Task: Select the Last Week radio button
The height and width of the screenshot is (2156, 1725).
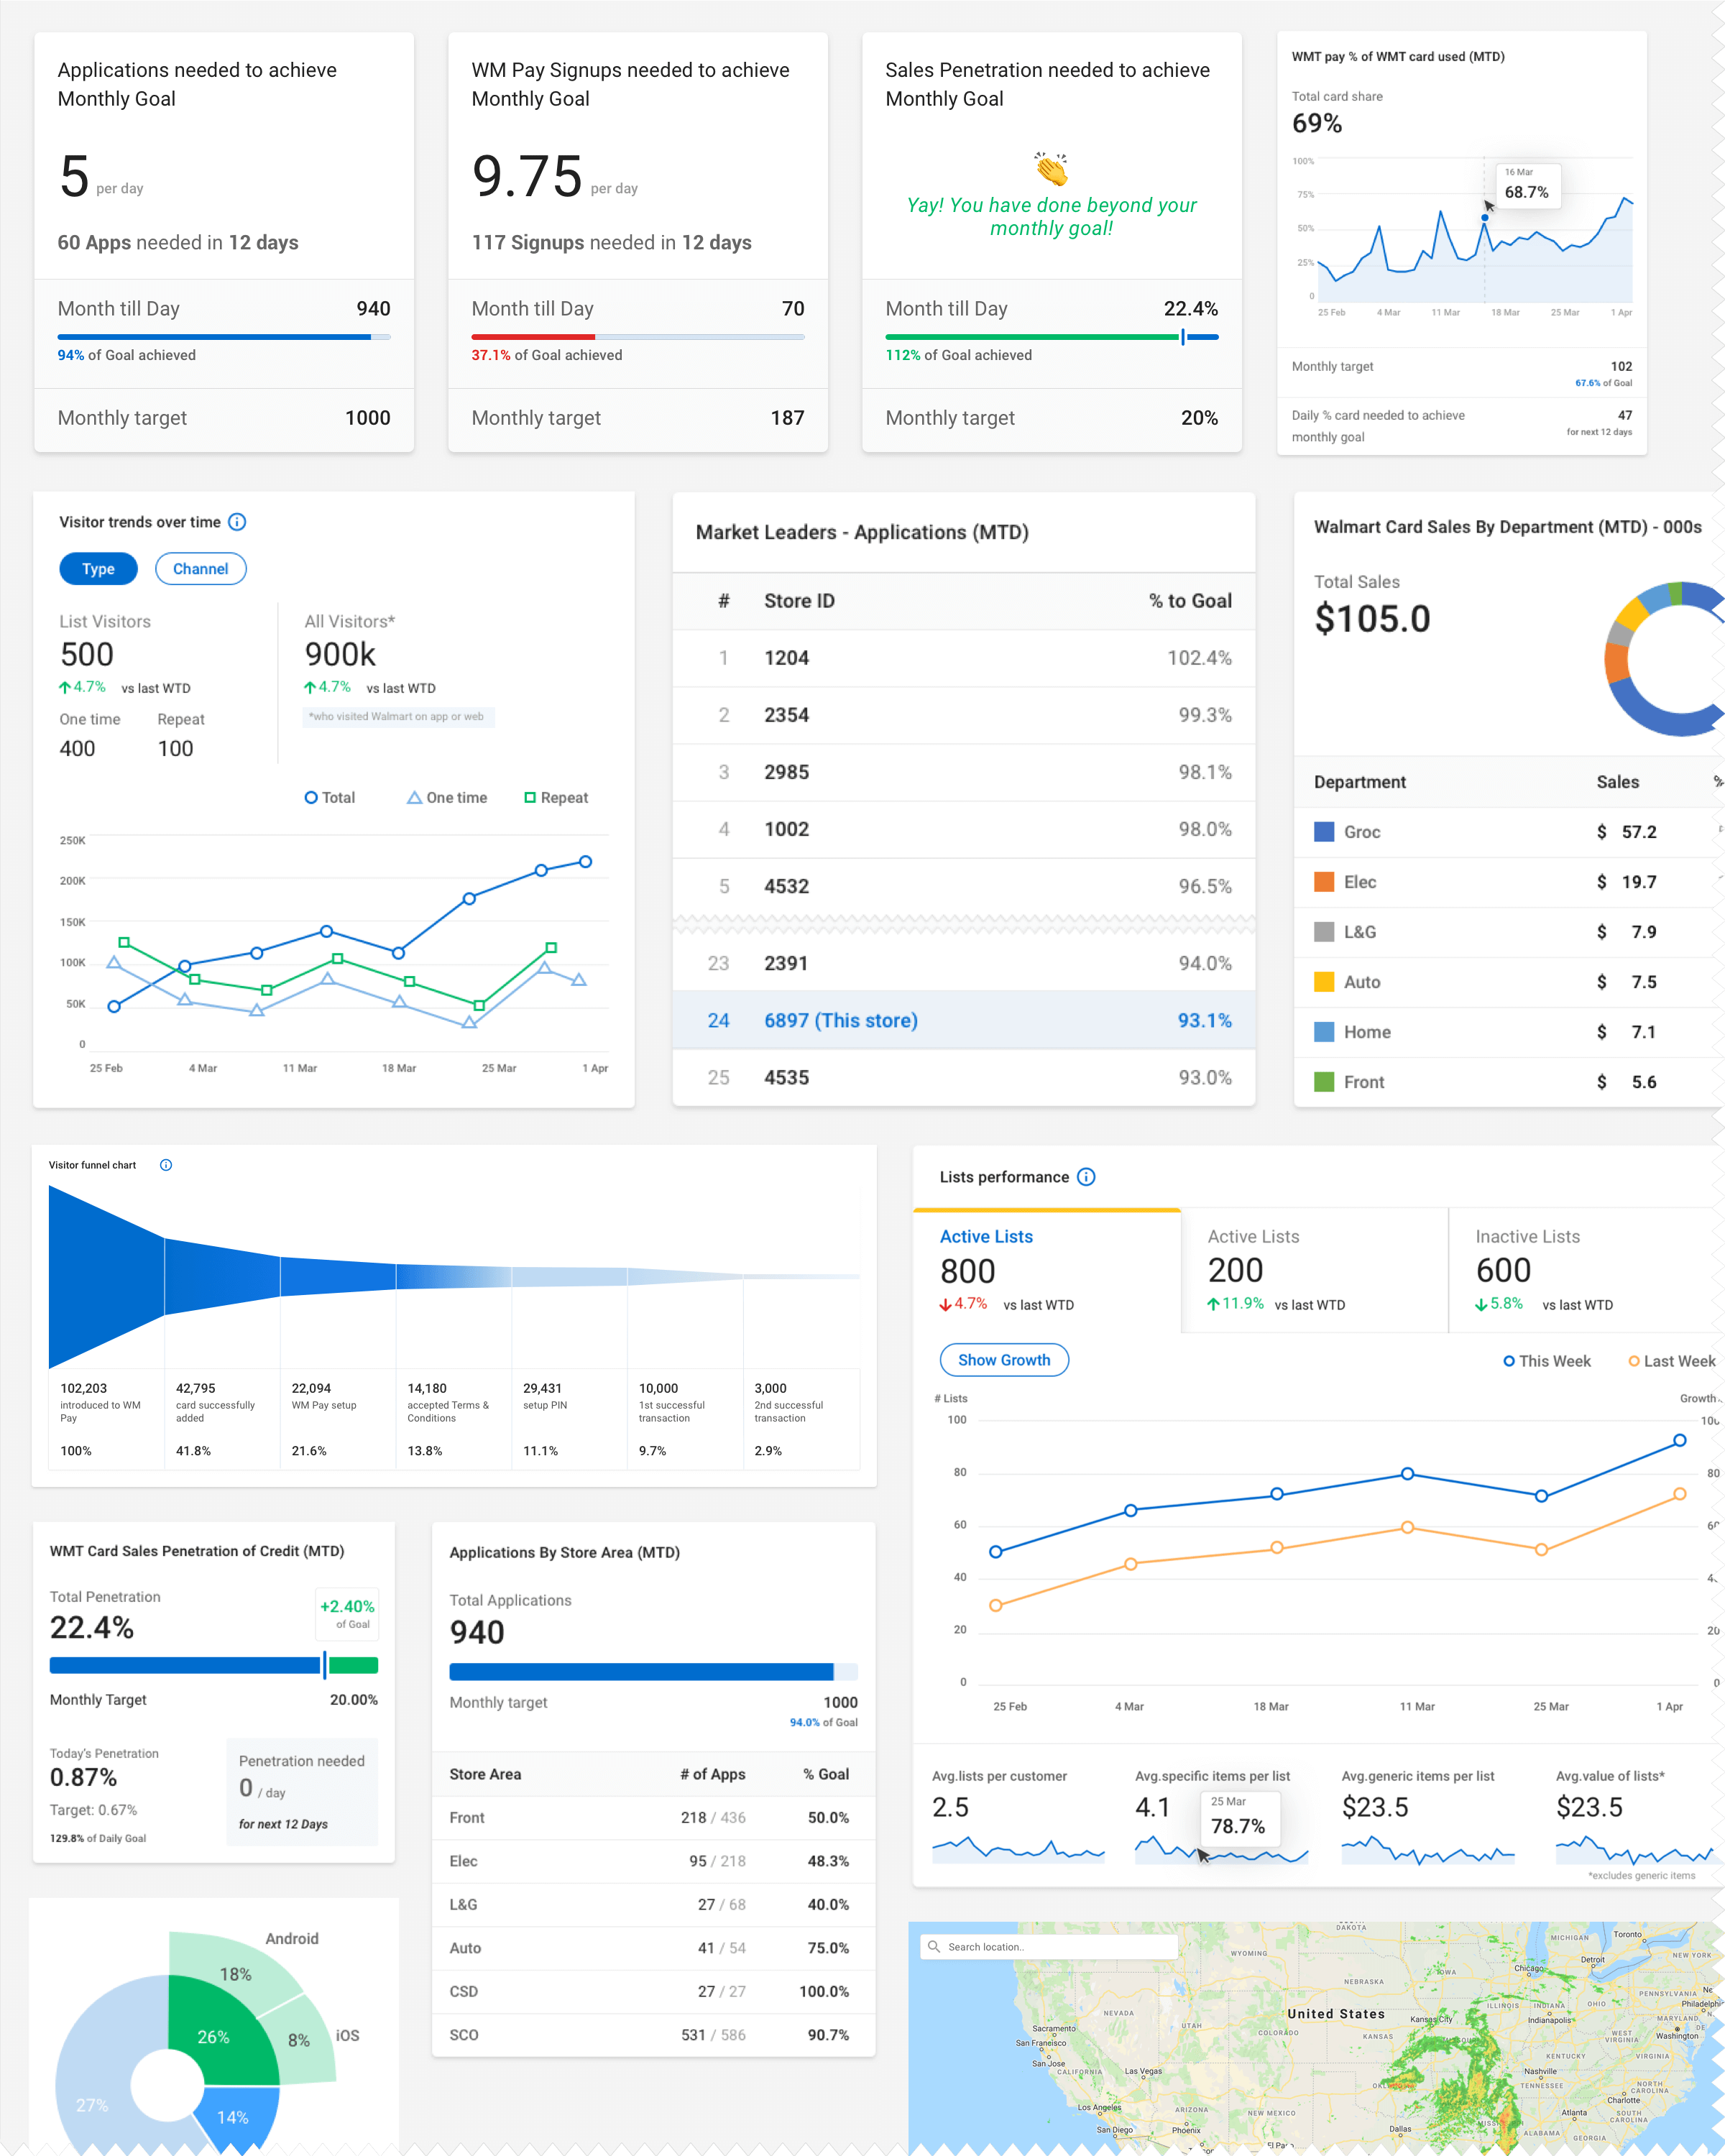Action: click(x=1633, y=1361)
